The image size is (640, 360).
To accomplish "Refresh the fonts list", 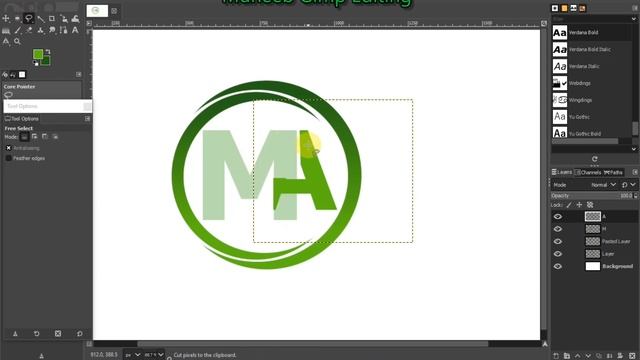I will (x=594, y=159).
